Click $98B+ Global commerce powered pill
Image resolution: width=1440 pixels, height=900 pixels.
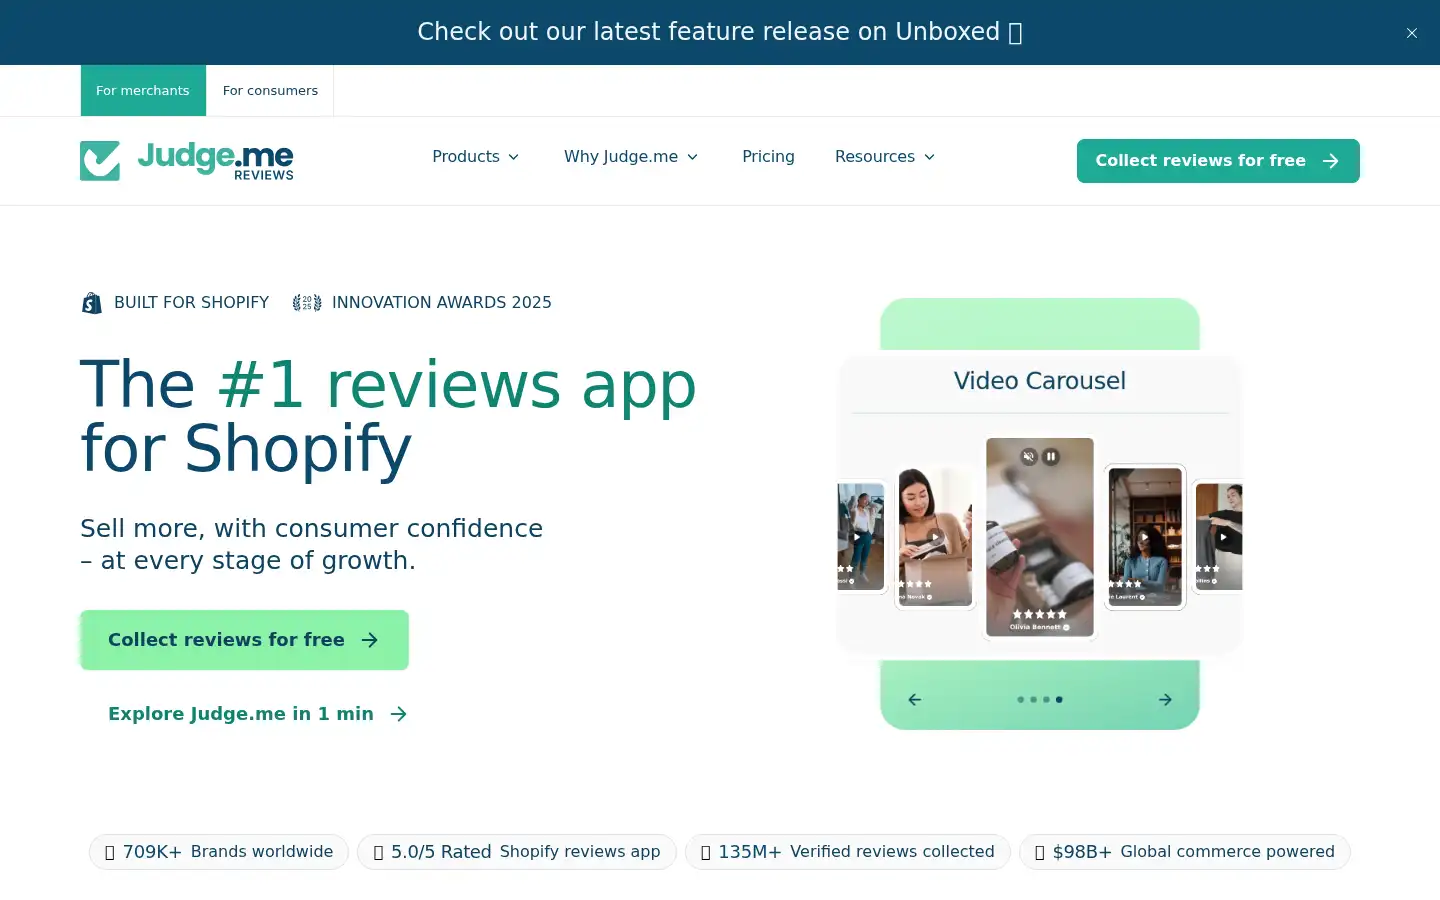click(1185, 852)
